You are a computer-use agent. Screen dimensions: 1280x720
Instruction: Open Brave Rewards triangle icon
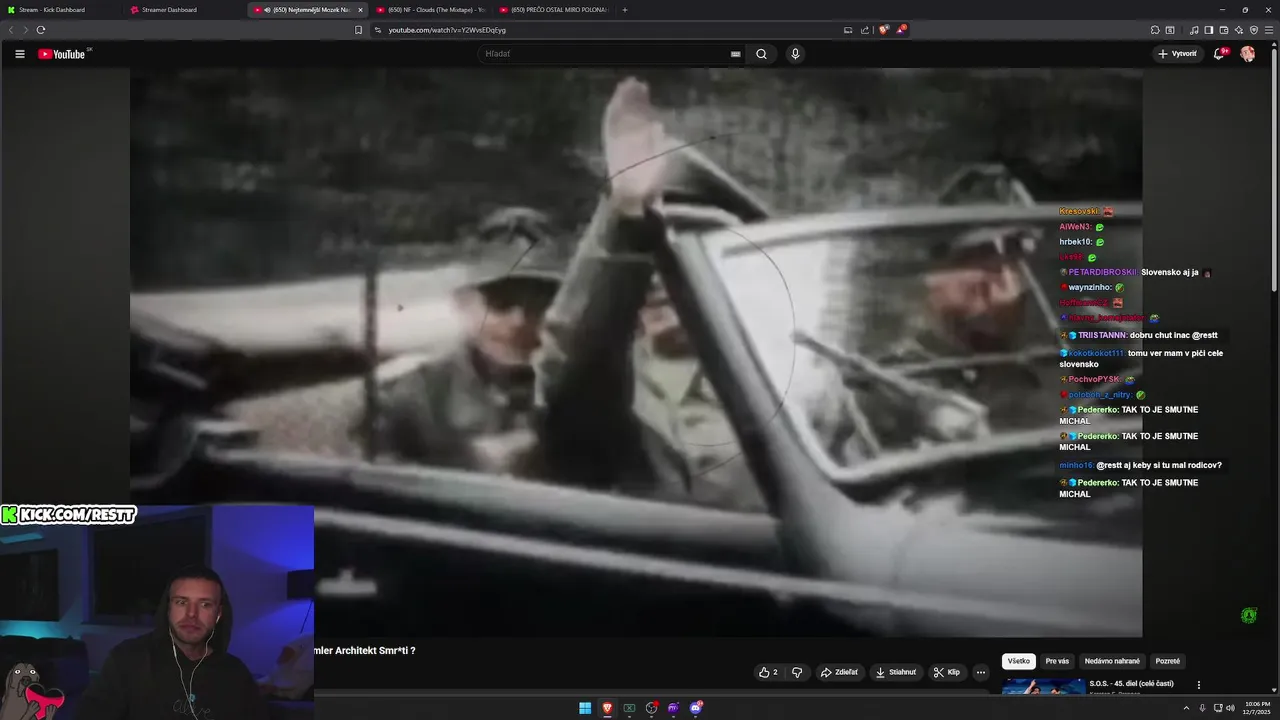click(901, 30)
